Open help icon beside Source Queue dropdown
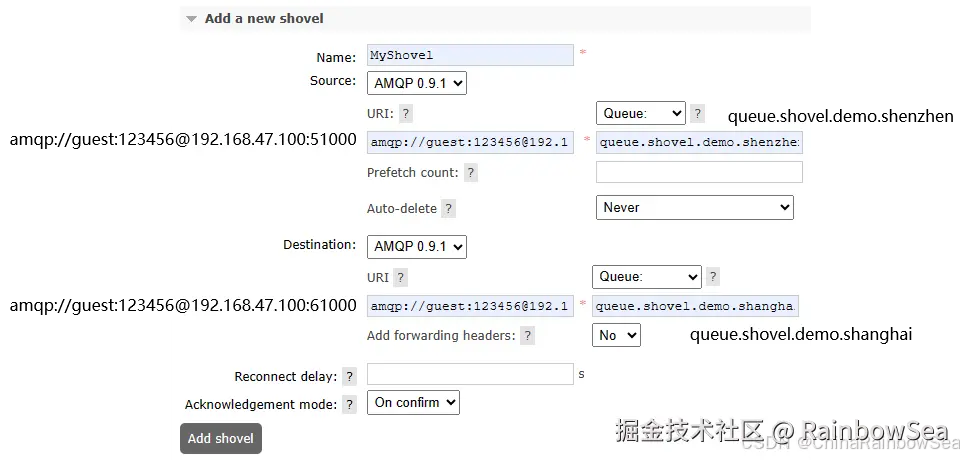The width and height of the screenshot is (964, 460). (x=697, y=113)
